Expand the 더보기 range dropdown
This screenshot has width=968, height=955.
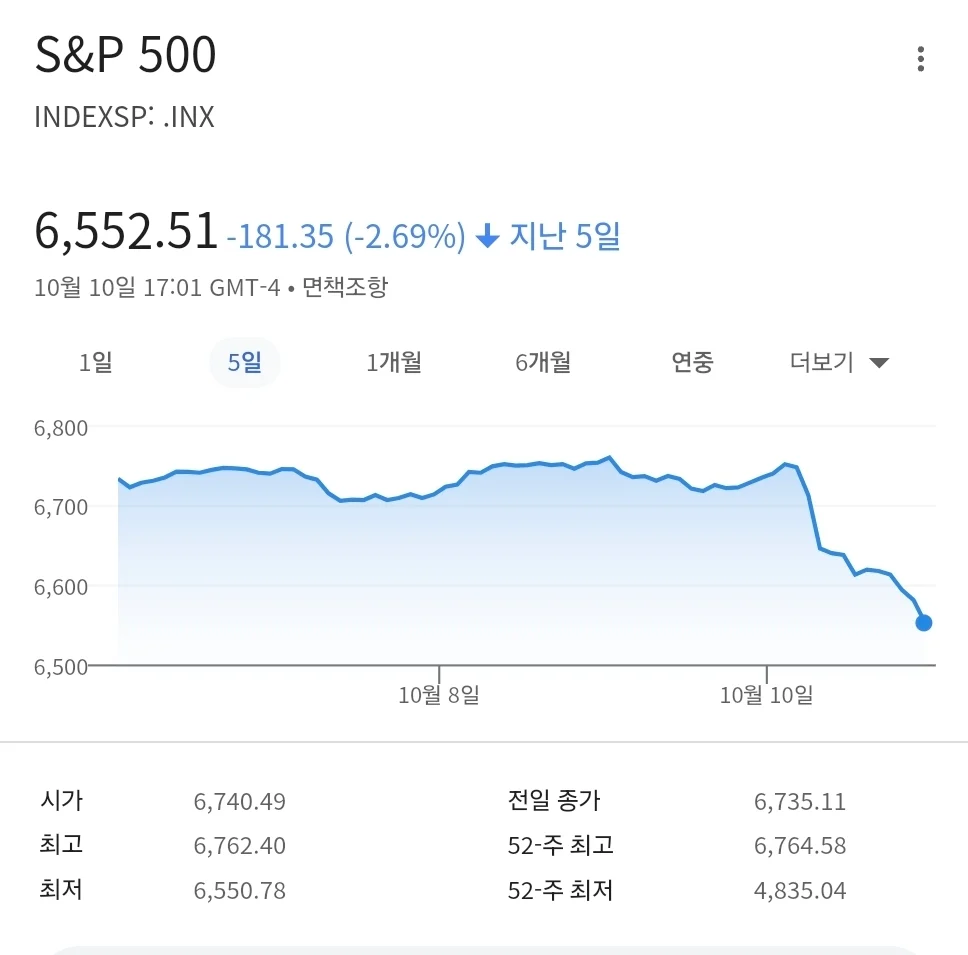(839, 362)
